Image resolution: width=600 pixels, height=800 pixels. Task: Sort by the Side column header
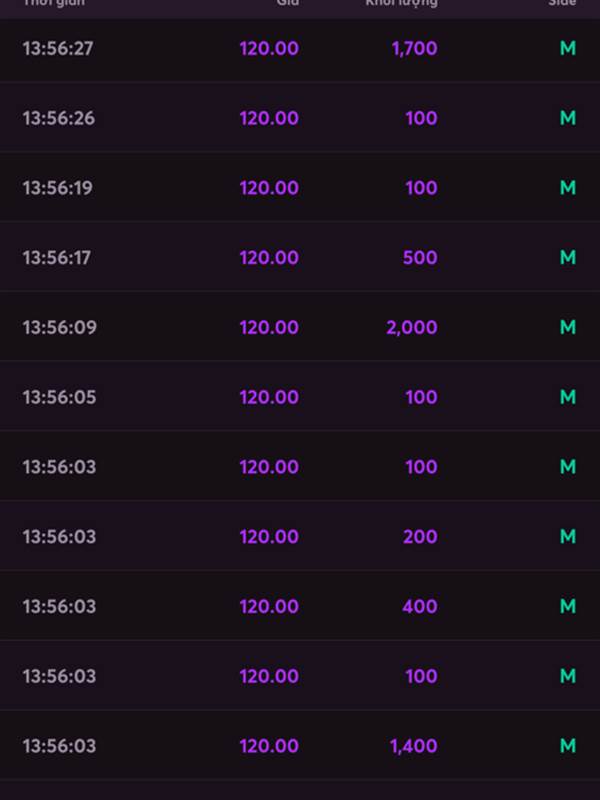tap(562, 3)
